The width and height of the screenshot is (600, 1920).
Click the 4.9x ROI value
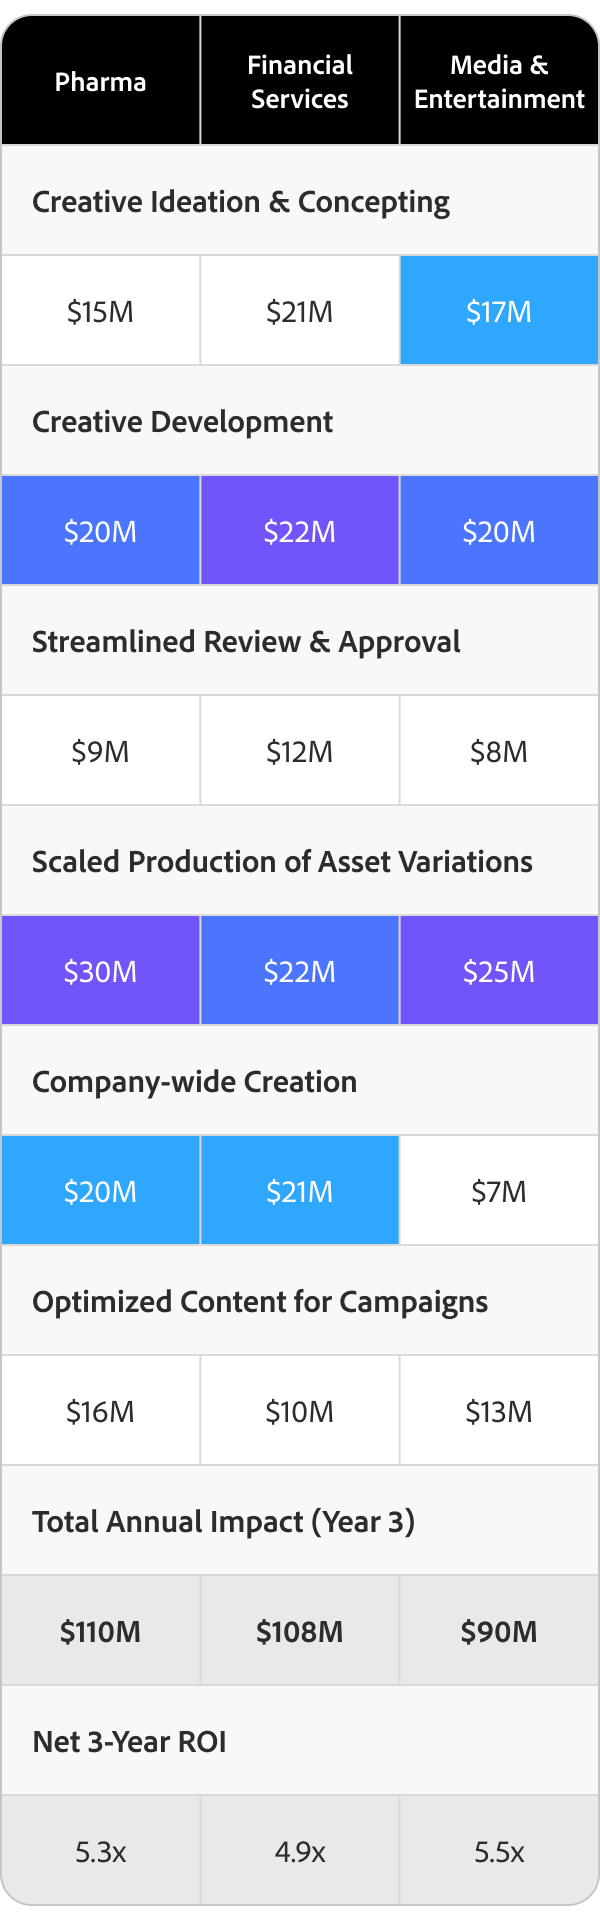click(x=300, y=1852)
